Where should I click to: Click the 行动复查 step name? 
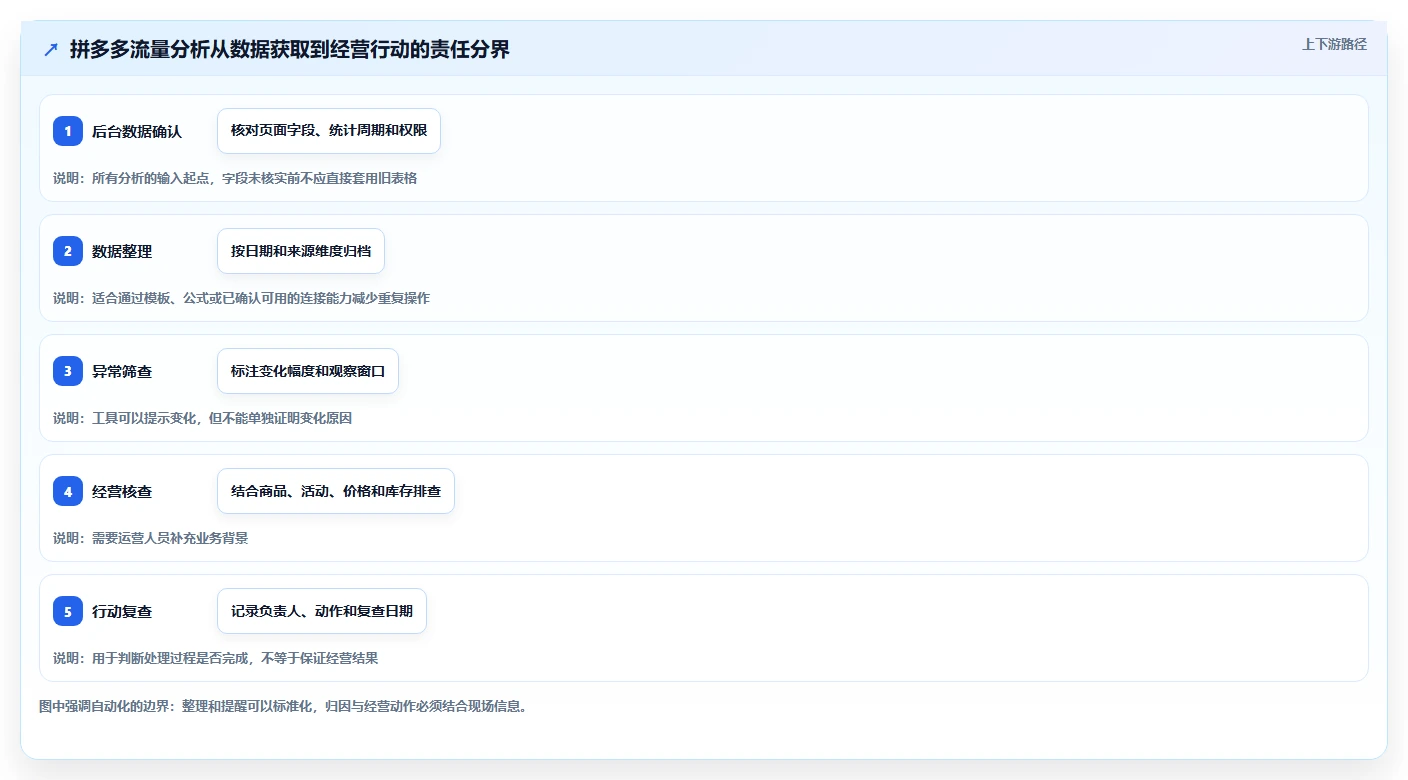click(x=122, y=611)
